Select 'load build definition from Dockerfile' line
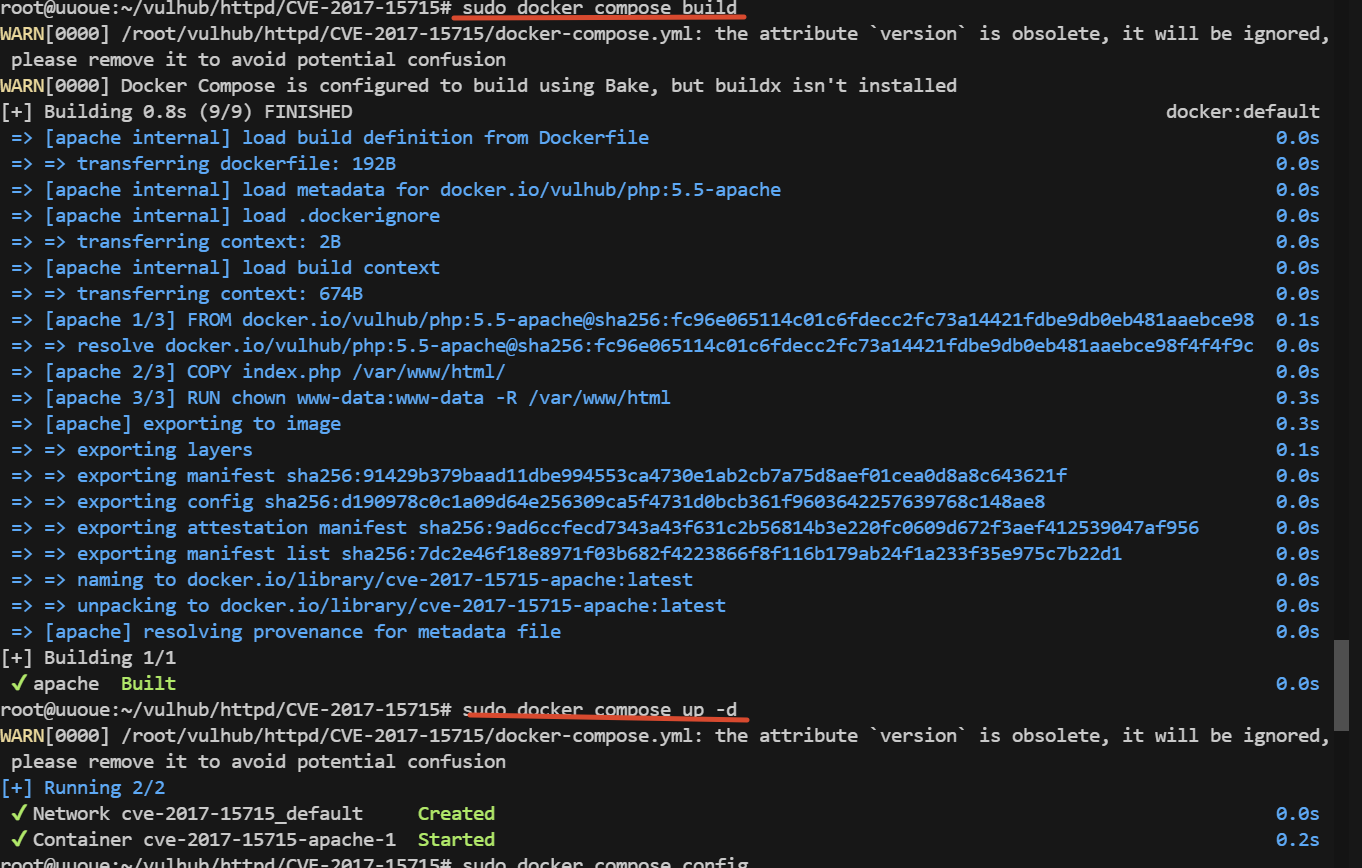This screenshot has height=868, width=1362. click(x=330, y=138)
